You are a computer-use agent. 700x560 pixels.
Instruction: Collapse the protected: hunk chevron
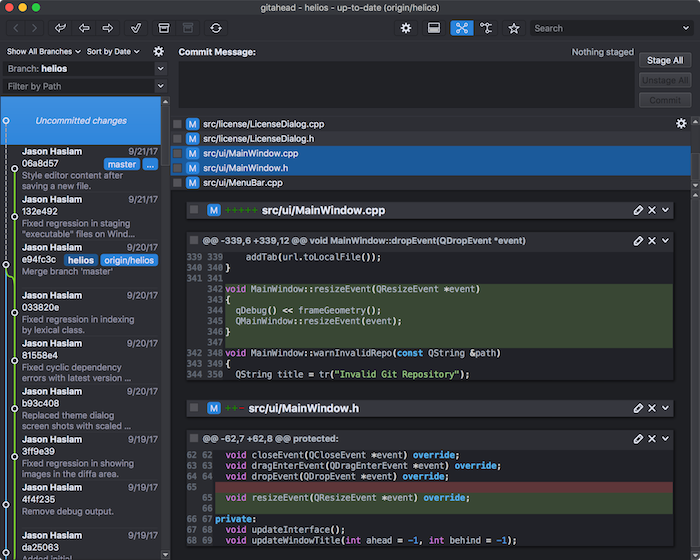pos(666,439)
